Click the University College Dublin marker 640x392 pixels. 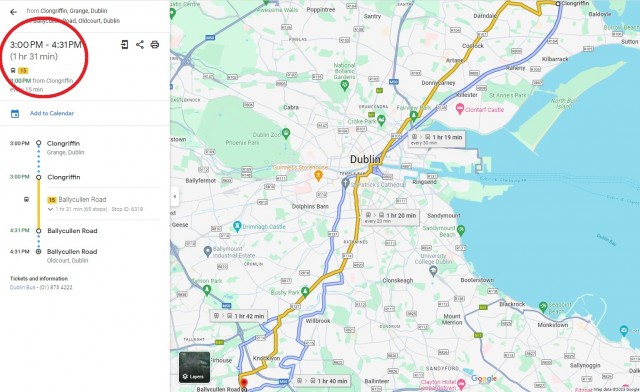pos(433,270)
